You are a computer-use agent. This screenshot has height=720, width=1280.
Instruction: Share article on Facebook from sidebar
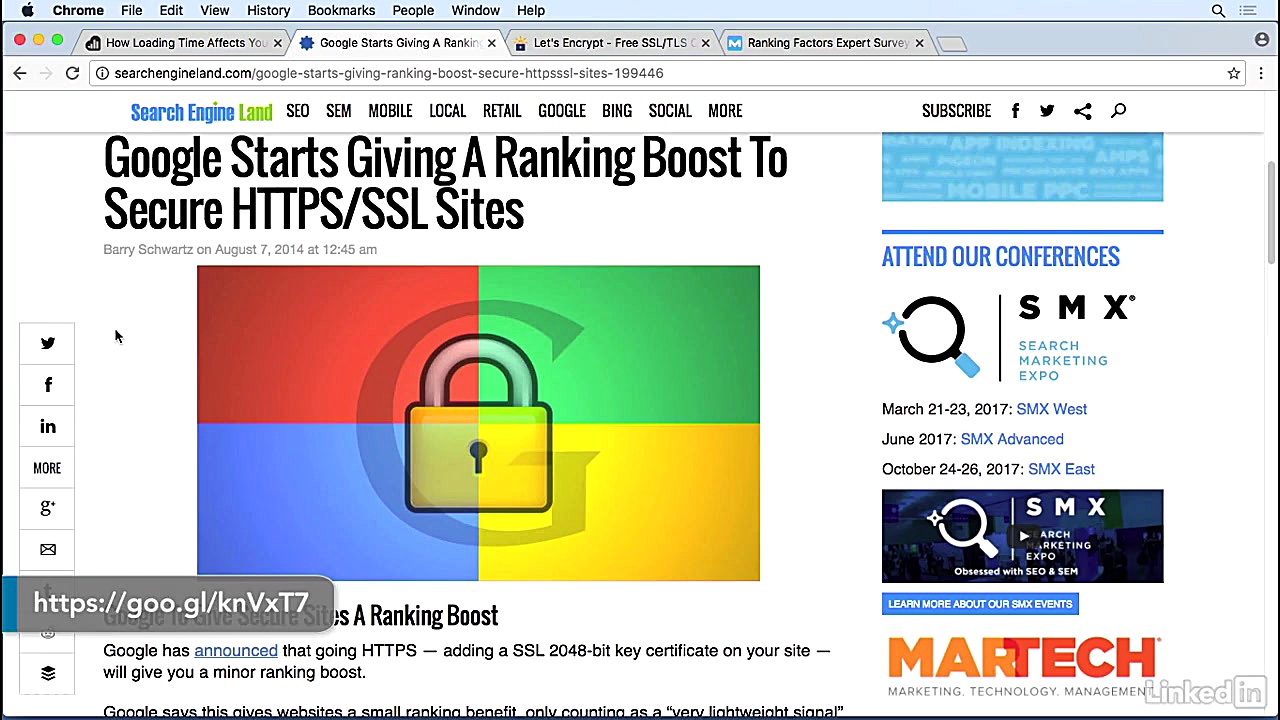[x=47, y=385]
